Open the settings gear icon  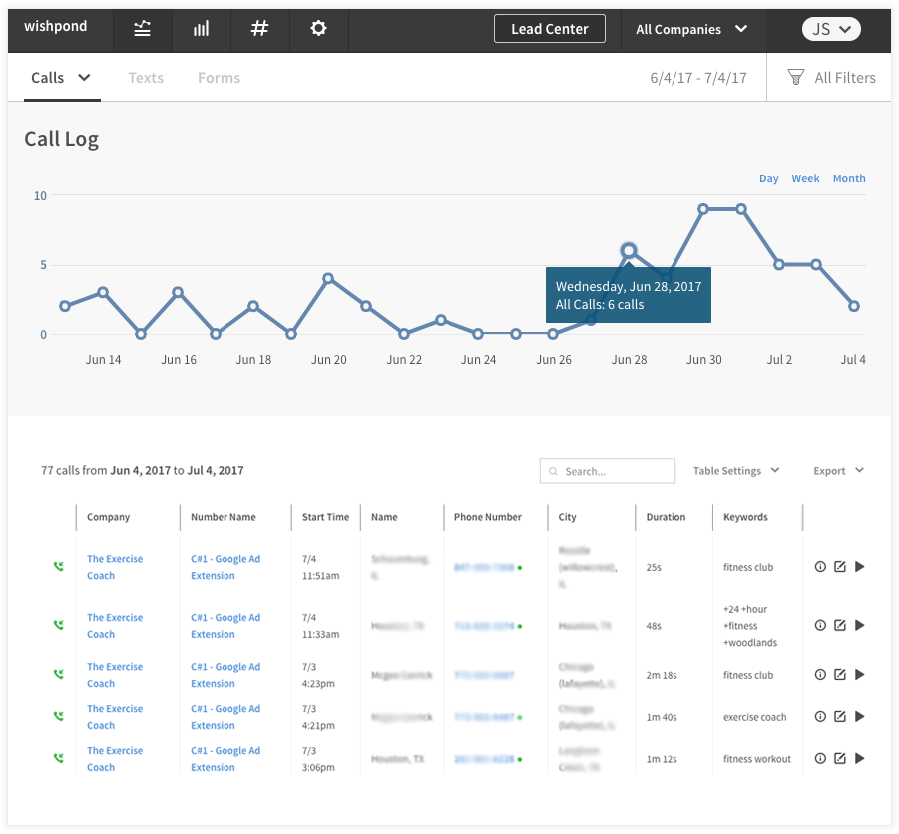coord(318,28)
